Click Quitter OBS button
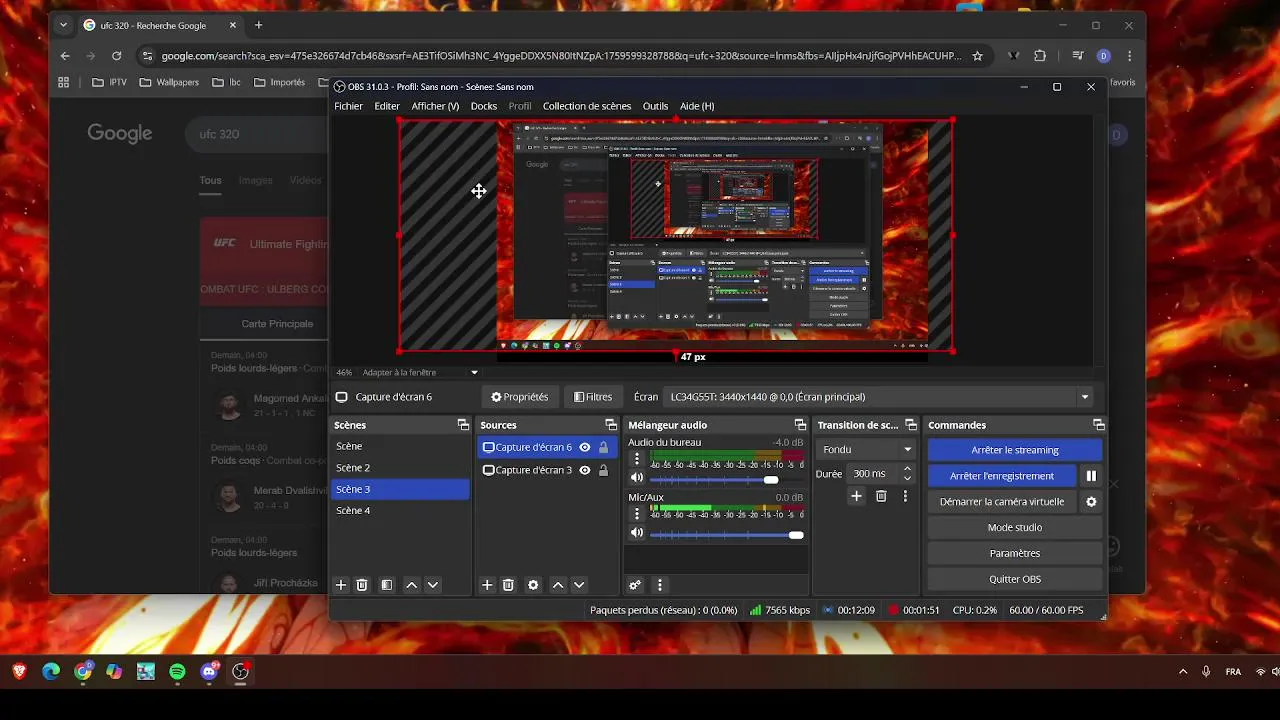1280x720 pixels. (1015, 579)
